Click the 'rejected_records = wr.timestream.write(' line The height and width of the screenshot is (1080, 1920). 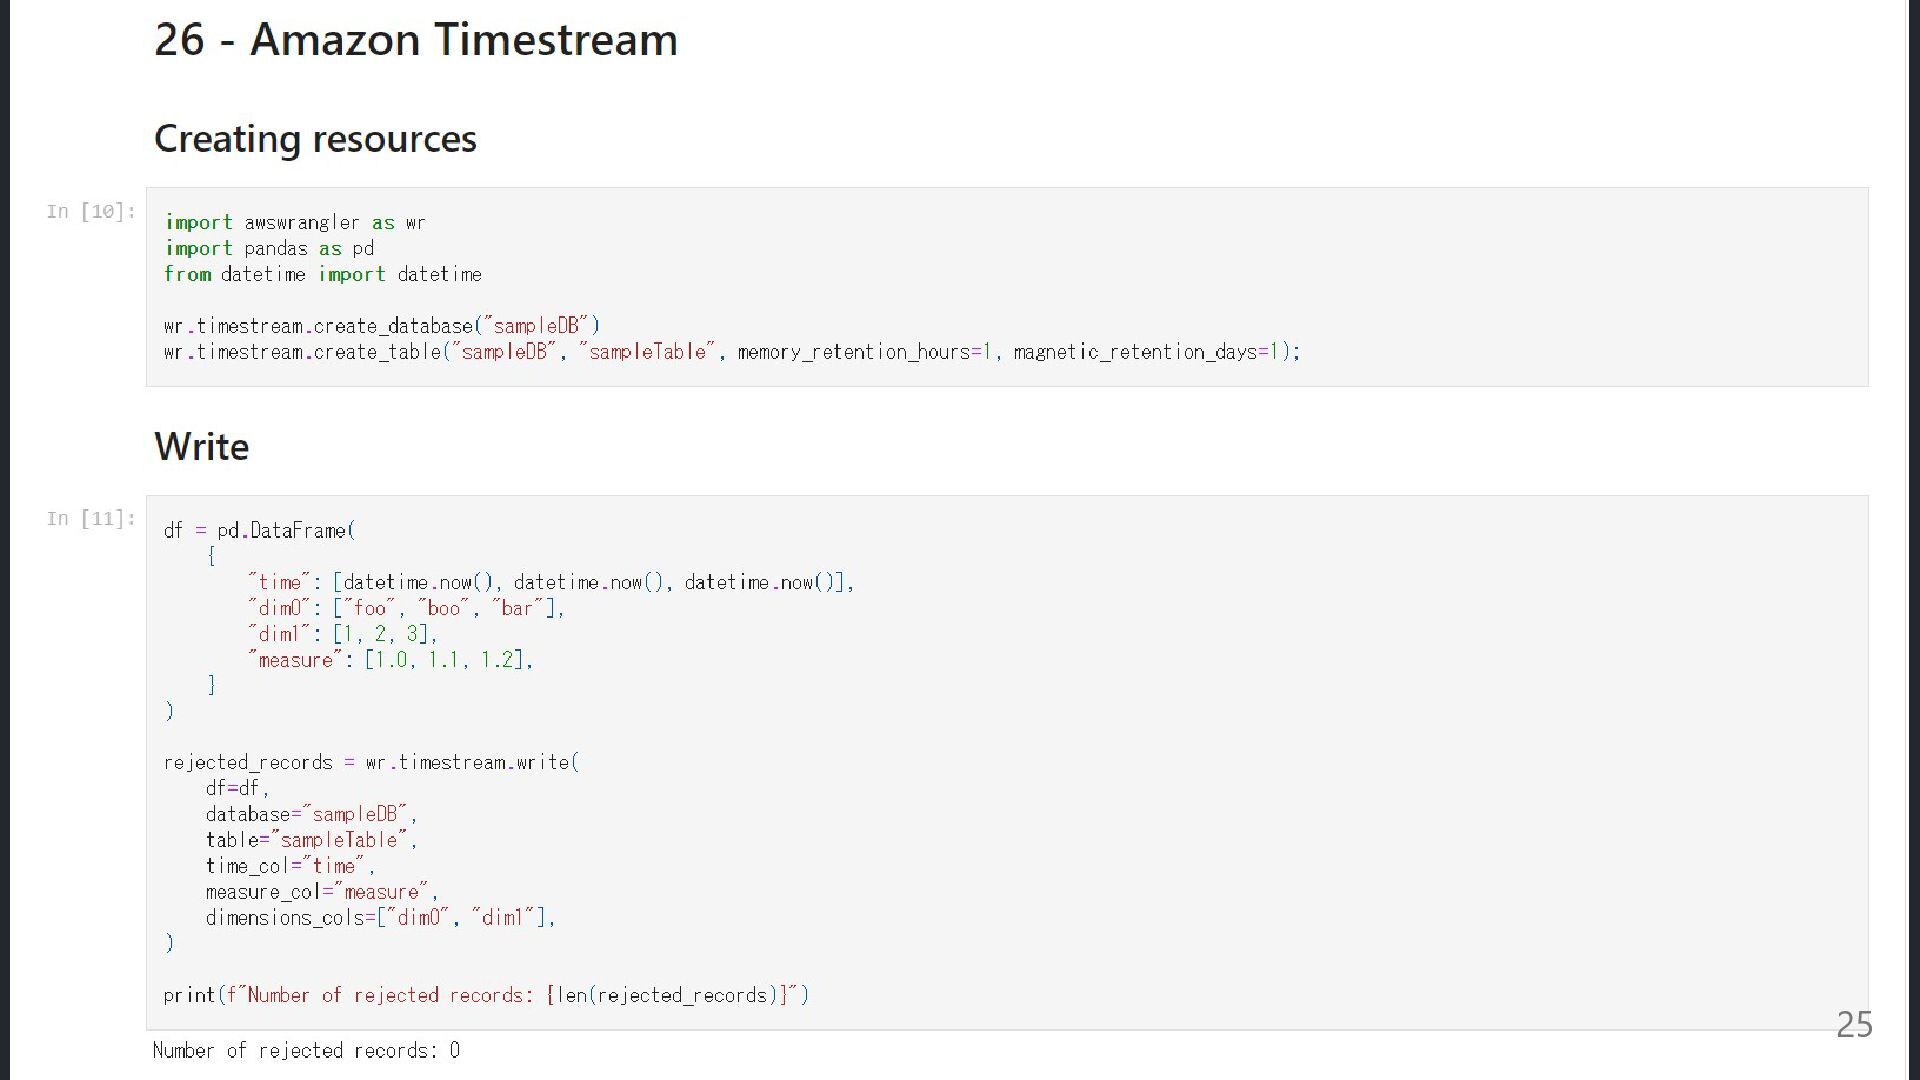coord(371,762)
